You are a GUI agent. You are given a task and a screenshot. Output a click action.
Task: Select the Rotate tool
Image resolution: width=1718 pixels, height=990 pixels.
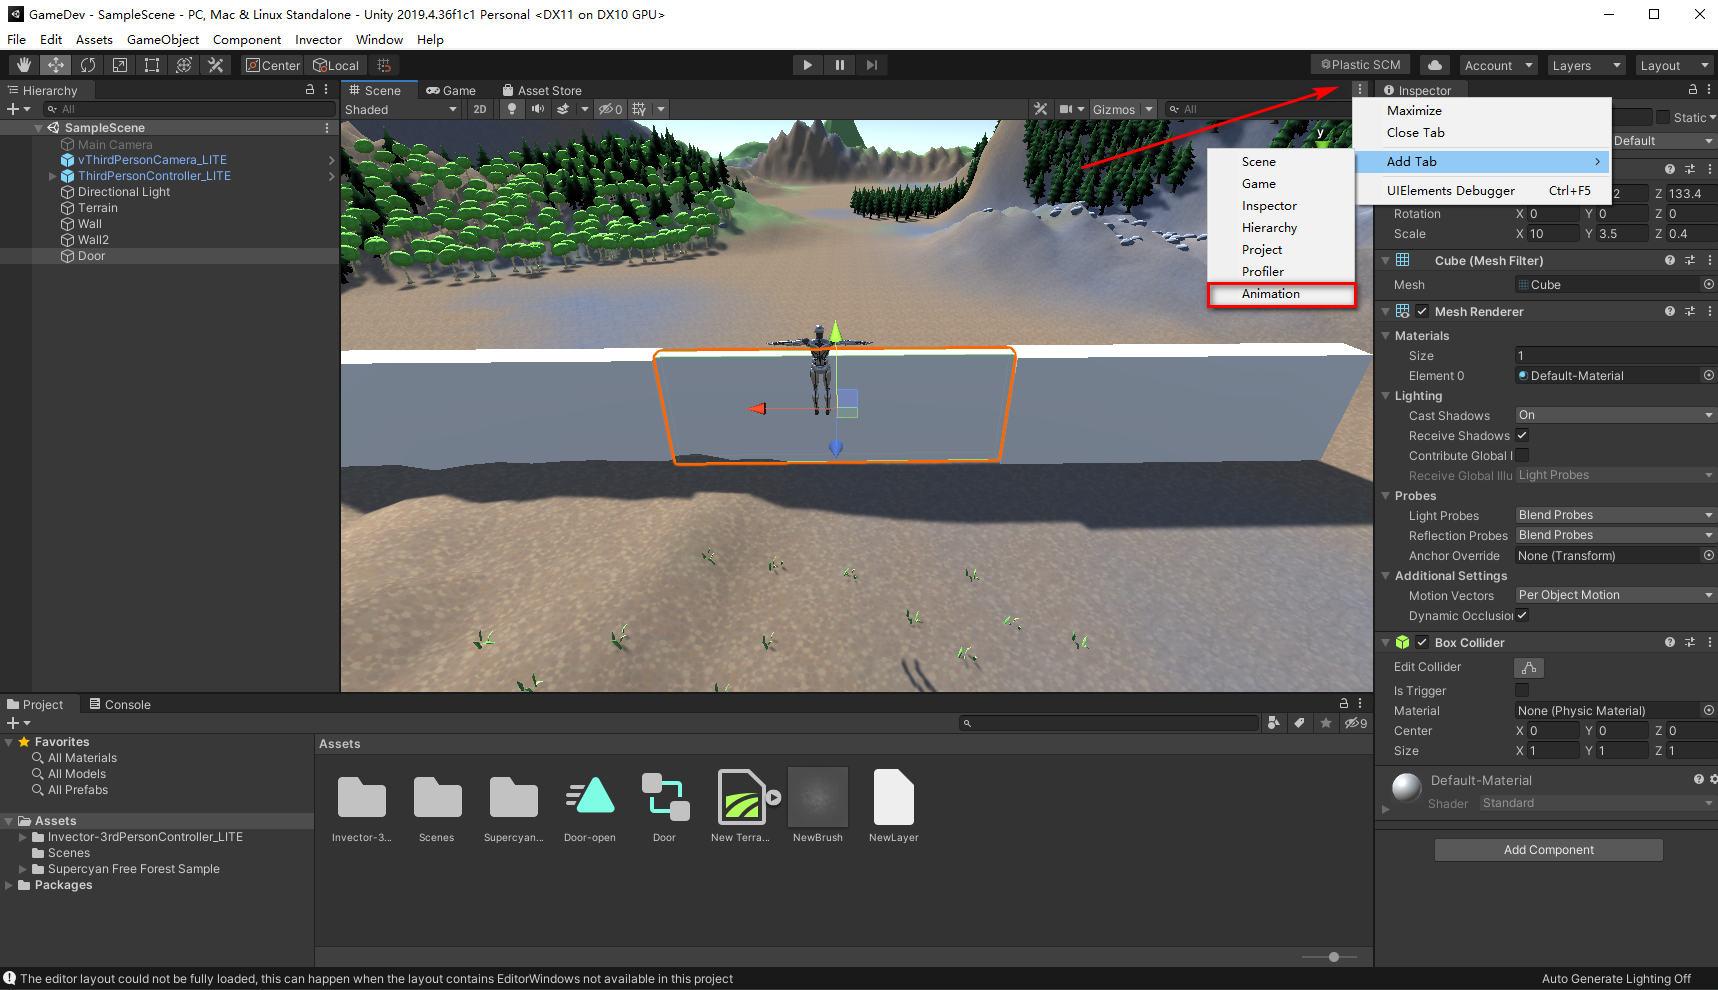coord(88,65)
